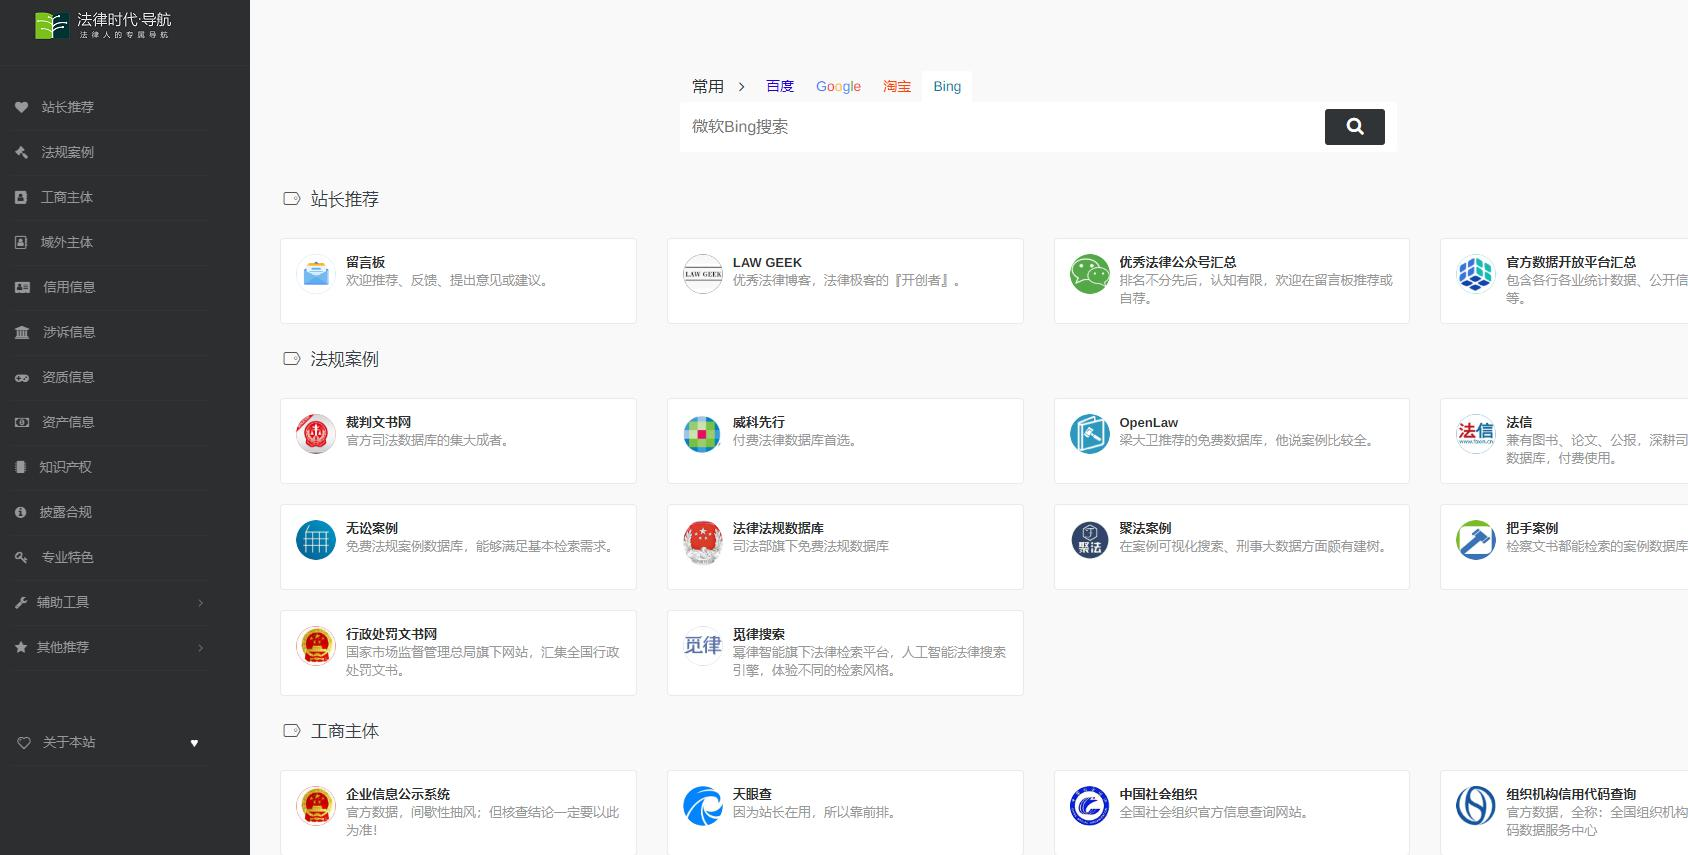Click the 觅律搜索 logo icon

click(703, 646)
